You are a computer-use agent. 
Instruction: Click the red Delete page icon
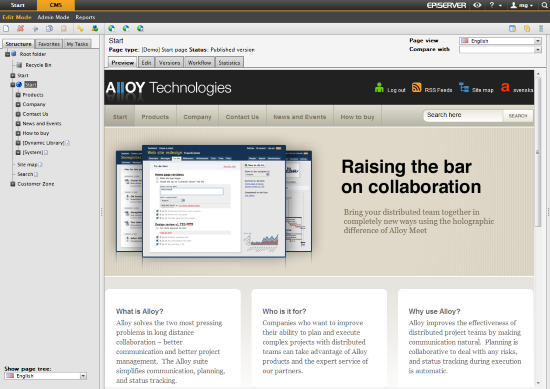[x=21, y=28]
